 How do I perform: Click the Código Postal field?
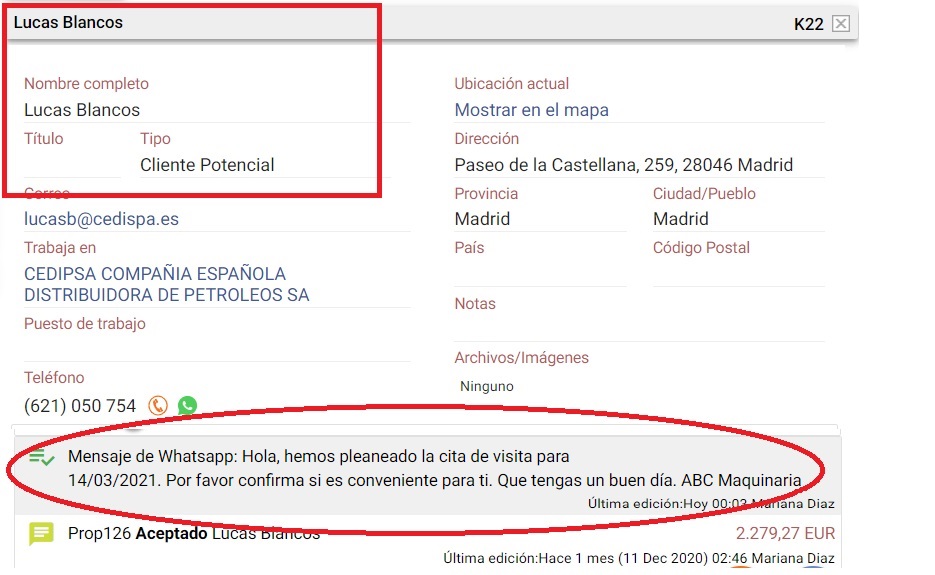[x=737, y=274]
